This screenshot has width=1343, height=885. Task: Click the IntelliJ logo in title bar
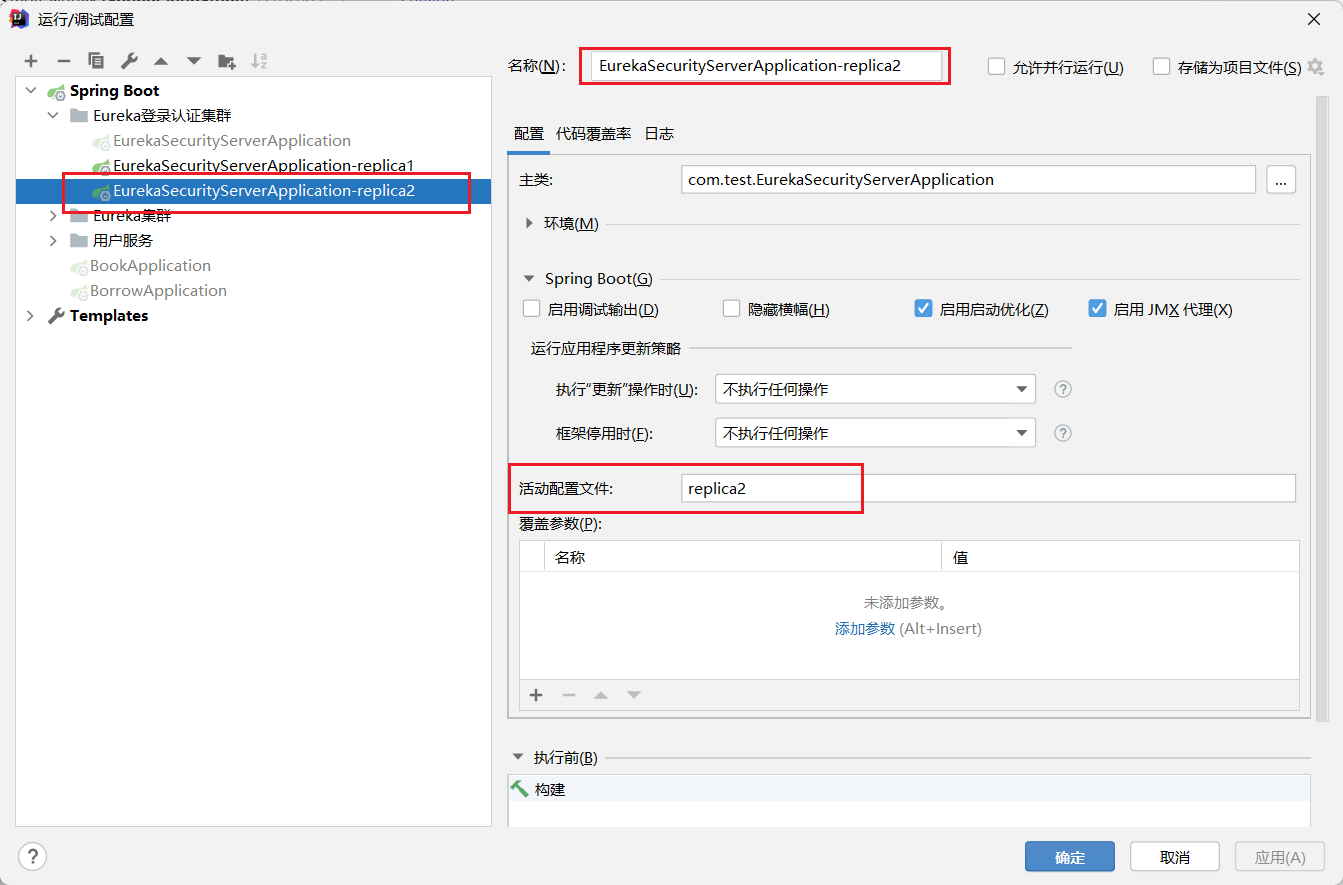18,19
